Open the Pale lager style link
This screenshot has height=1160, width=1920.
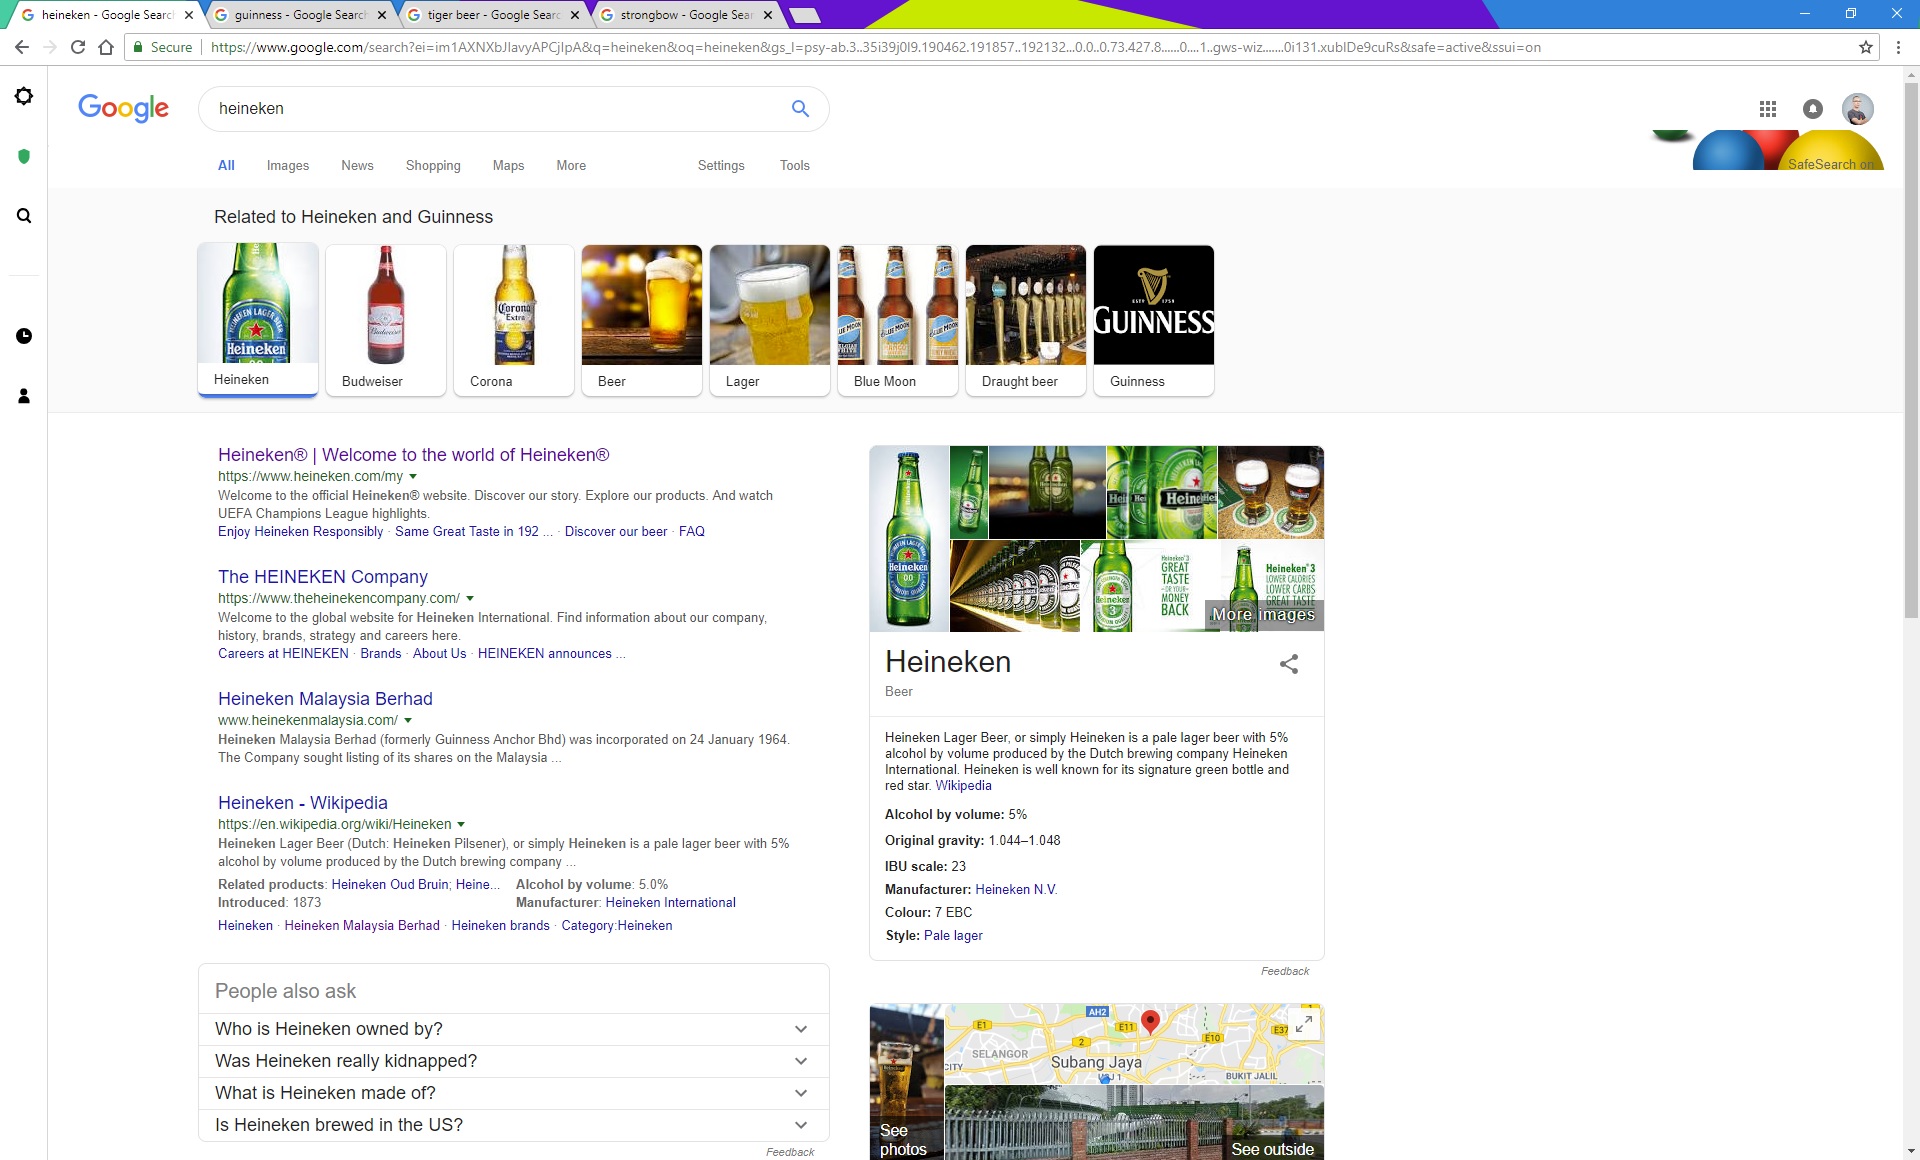[x=953, y=936]
